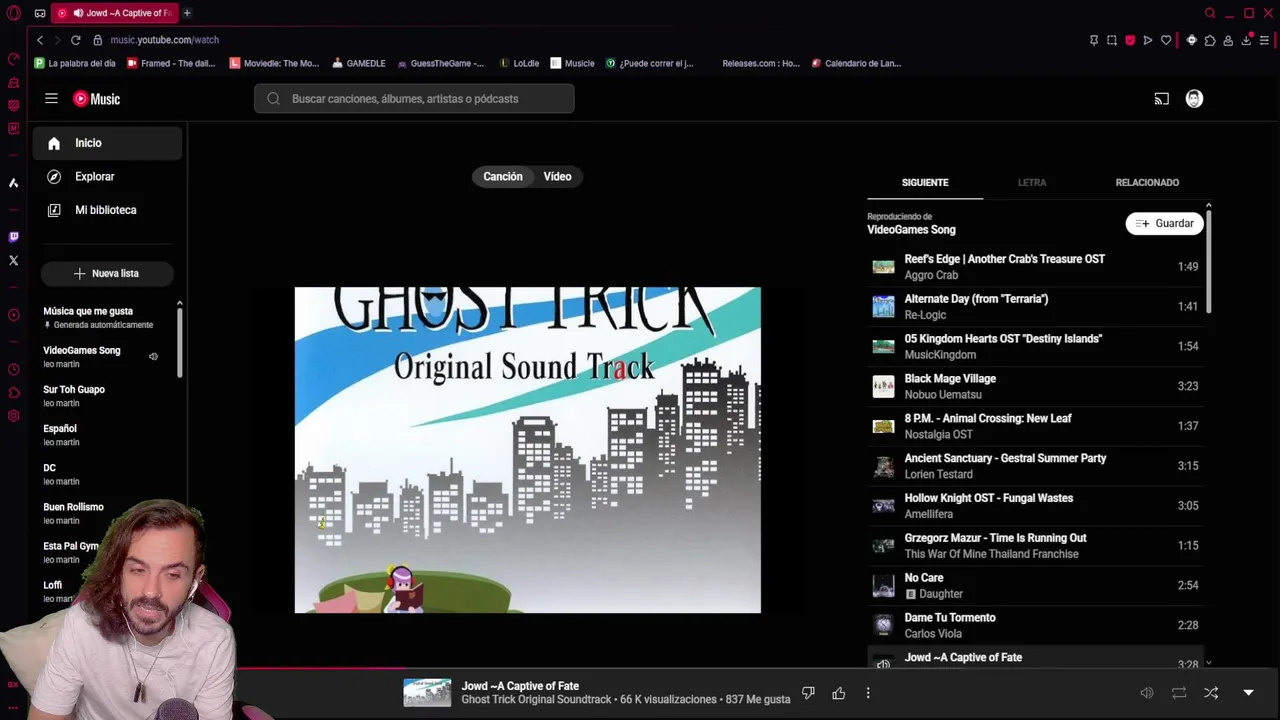Image resolution: width=1280 pixels, height=720 pixels.
Task: Go to Explorar in the sidebar
Action: click(x=108, y=176)
